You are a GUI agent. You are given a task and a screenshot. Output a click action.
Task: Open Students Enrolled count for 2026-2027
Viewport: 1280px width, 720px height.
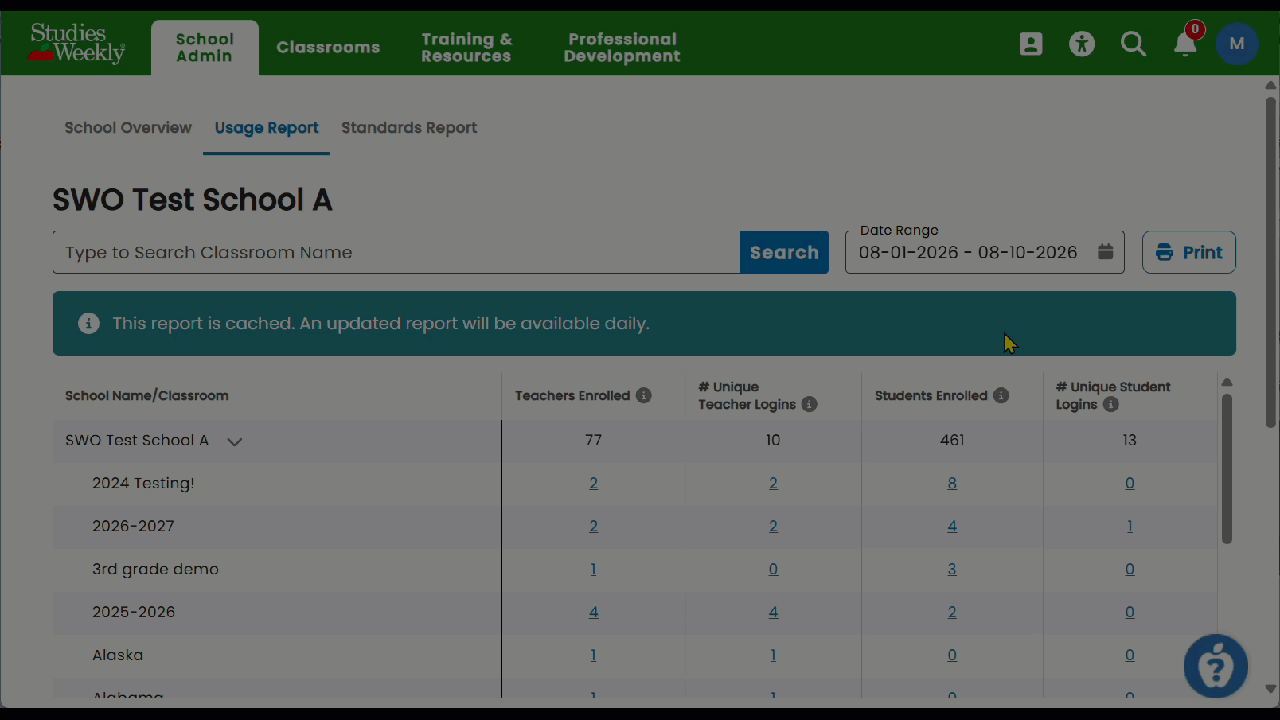pos(952,526)
